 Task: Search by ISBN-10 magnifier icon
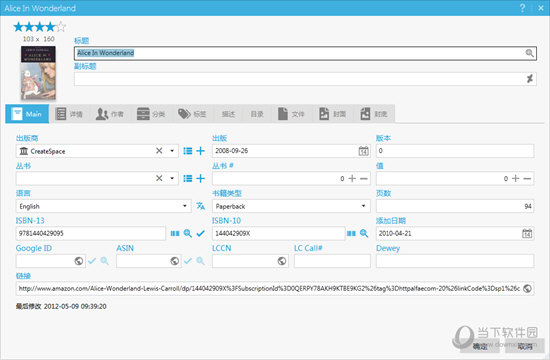[x=364, y=233]
